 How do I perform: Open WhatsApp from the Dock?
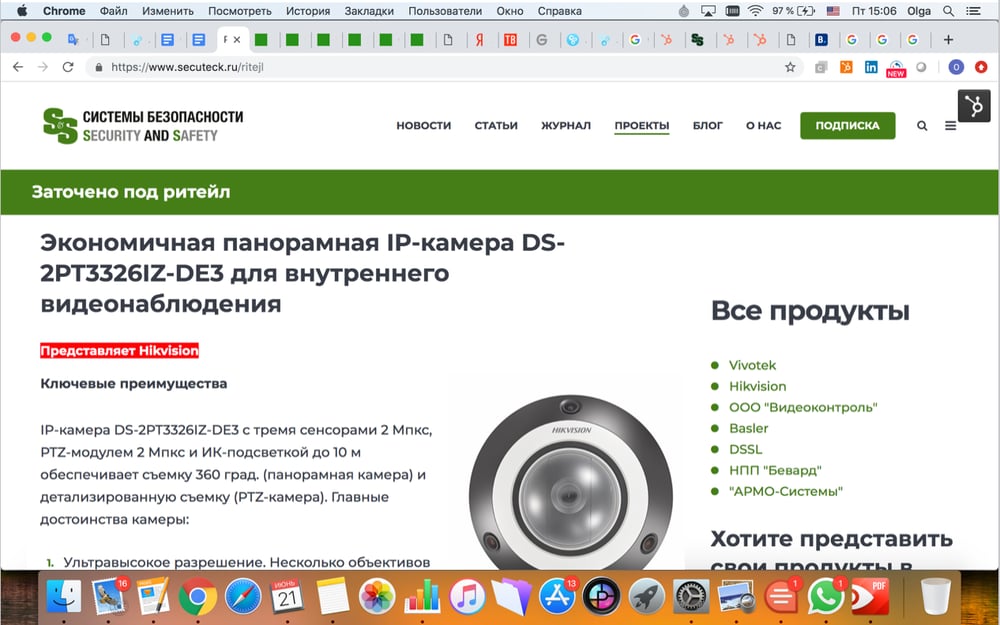click(x=825, y=597)
